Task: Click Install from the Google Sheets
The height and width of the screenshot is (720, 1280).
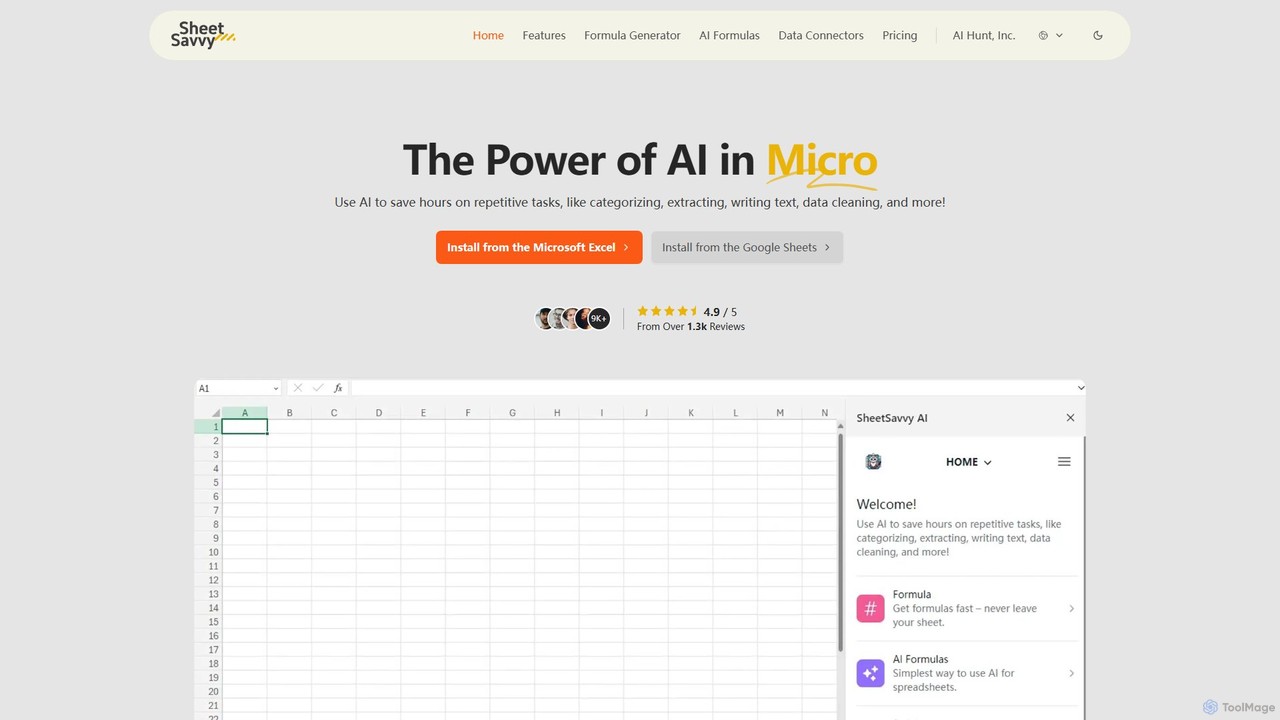Action: (x=747, y=247)
